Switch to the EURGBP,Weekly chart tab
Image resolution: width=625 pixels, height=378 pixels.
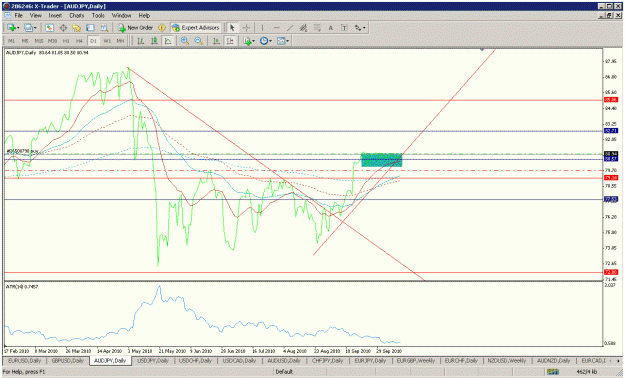415,361
